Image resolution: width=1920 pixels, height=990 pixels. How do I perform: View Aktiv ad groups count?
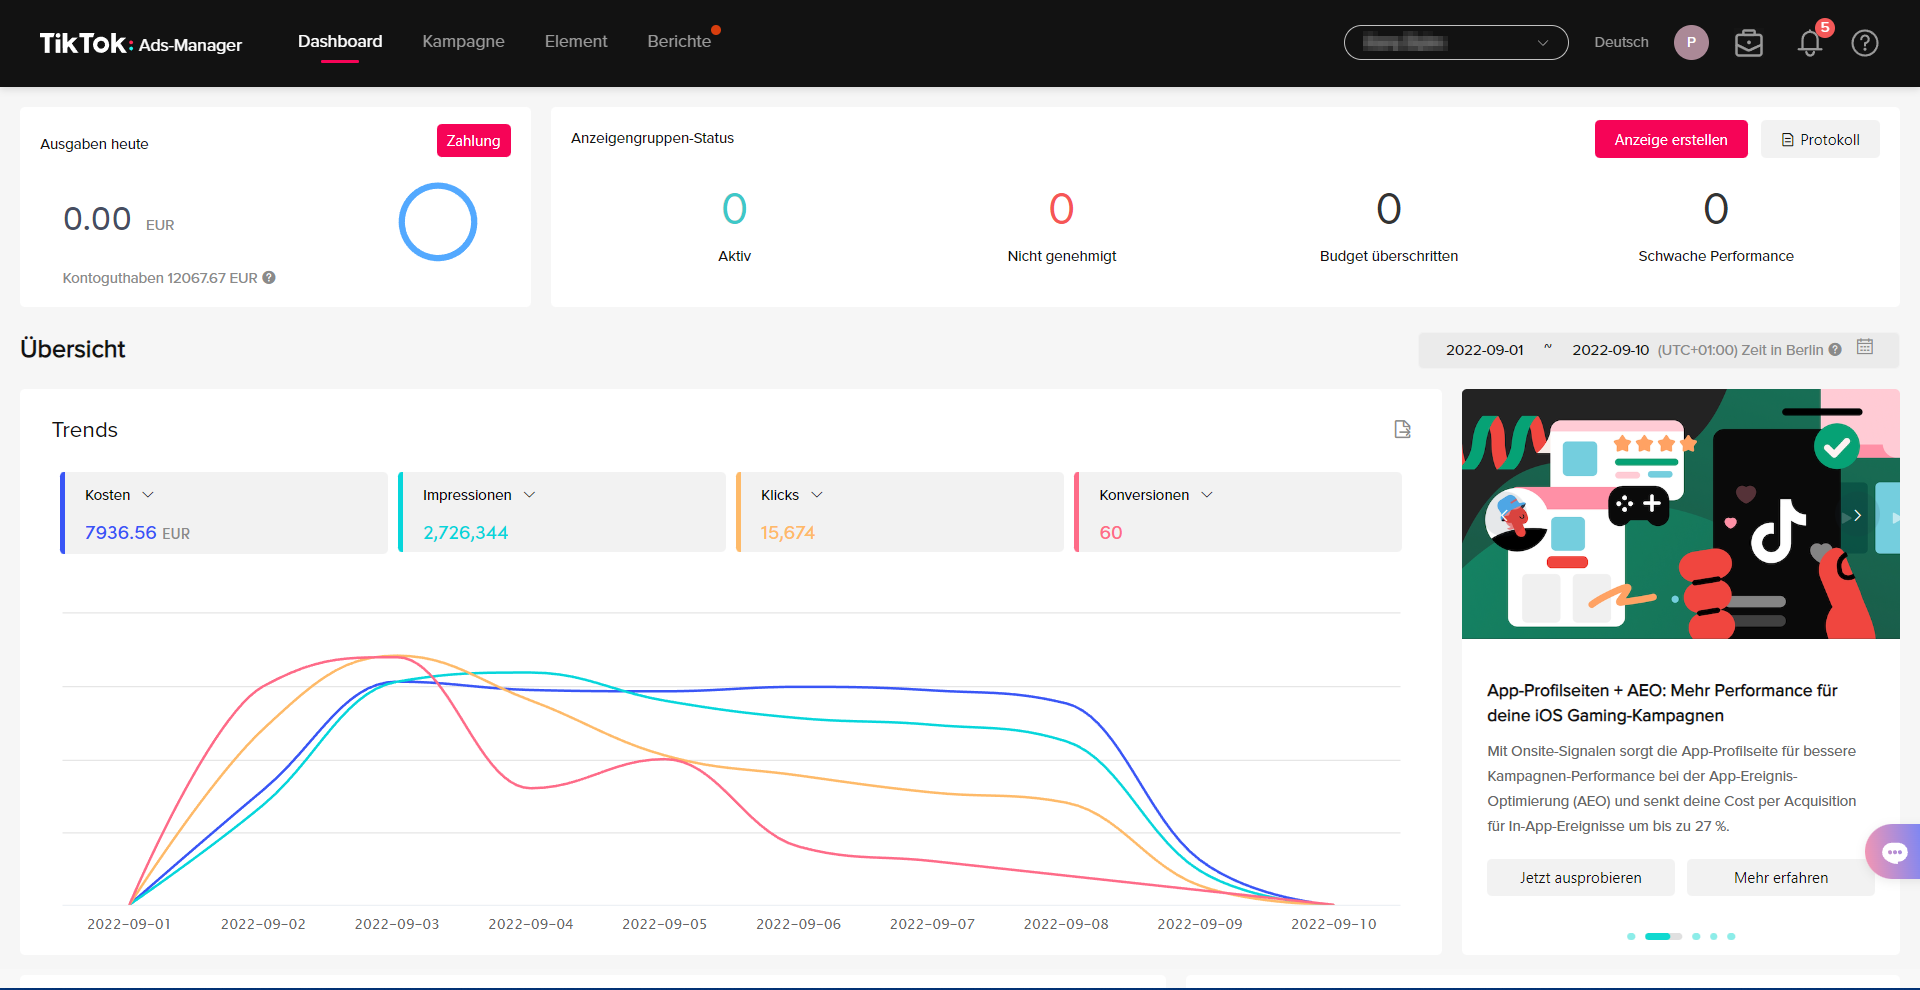(x=734, y=209)
